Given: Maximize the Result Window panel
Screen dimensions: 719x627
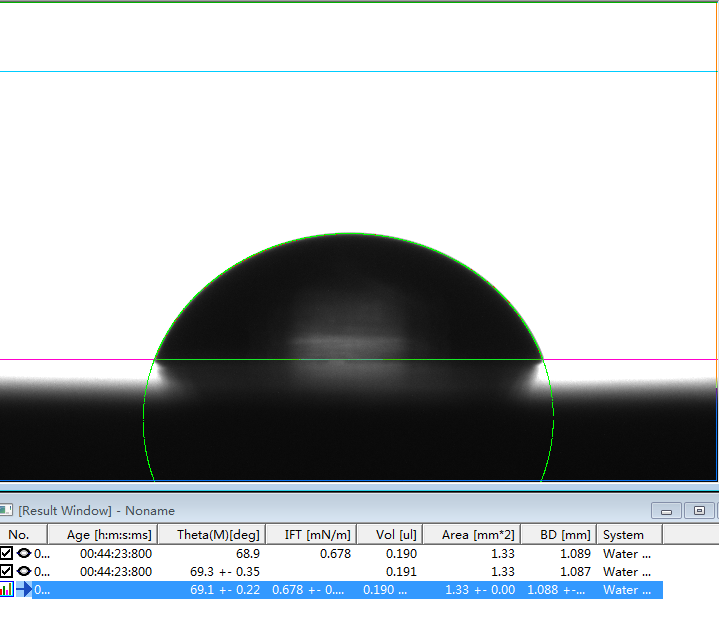Looking at the screenshot, I should pyautogui.click(x=699, y=511).
